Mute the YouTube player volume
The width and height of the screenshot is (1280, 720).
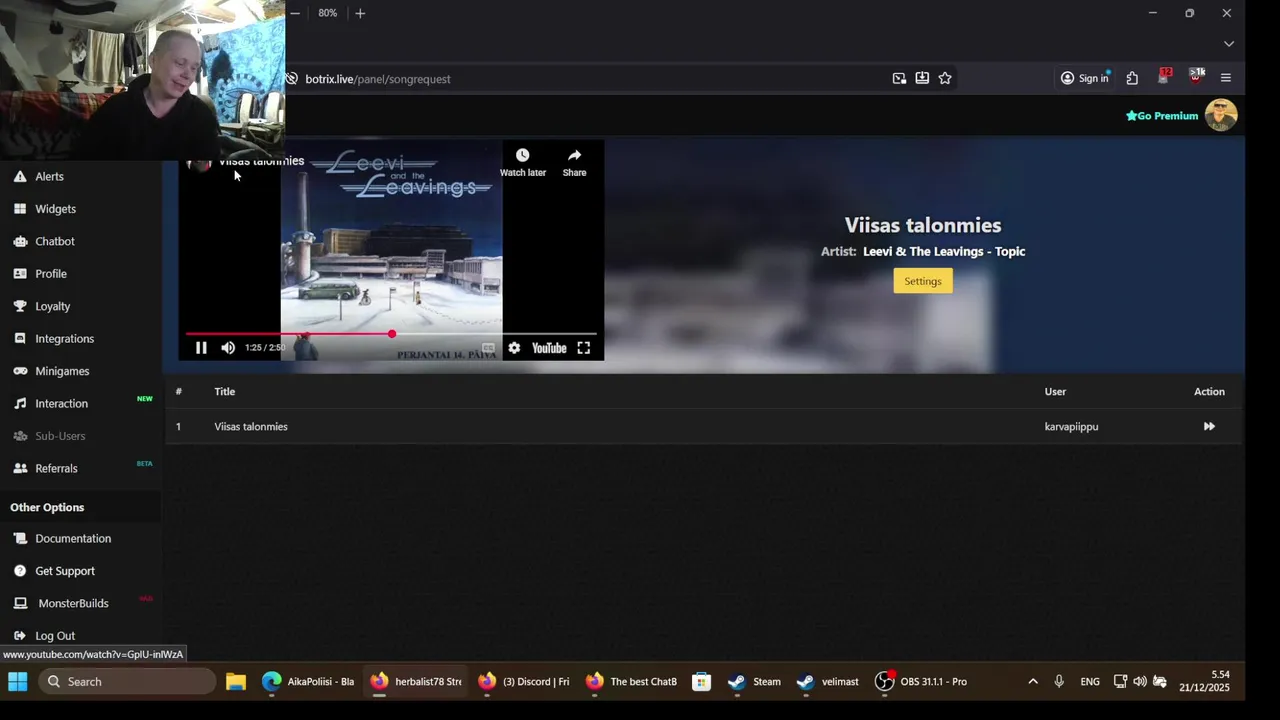point(228,348)
